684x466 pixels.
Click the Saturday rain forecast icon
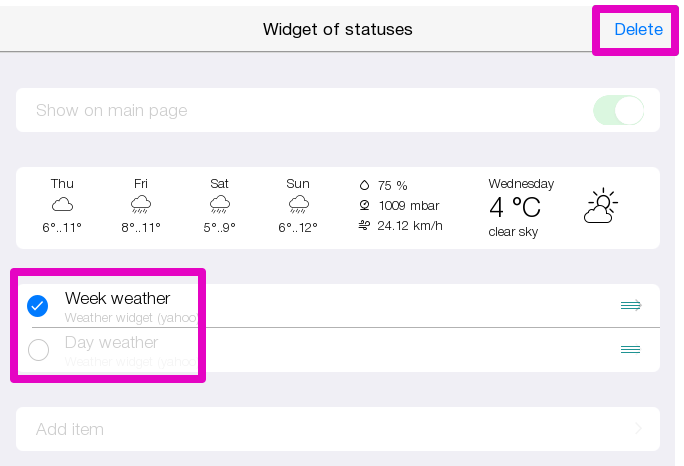point(220,205)
